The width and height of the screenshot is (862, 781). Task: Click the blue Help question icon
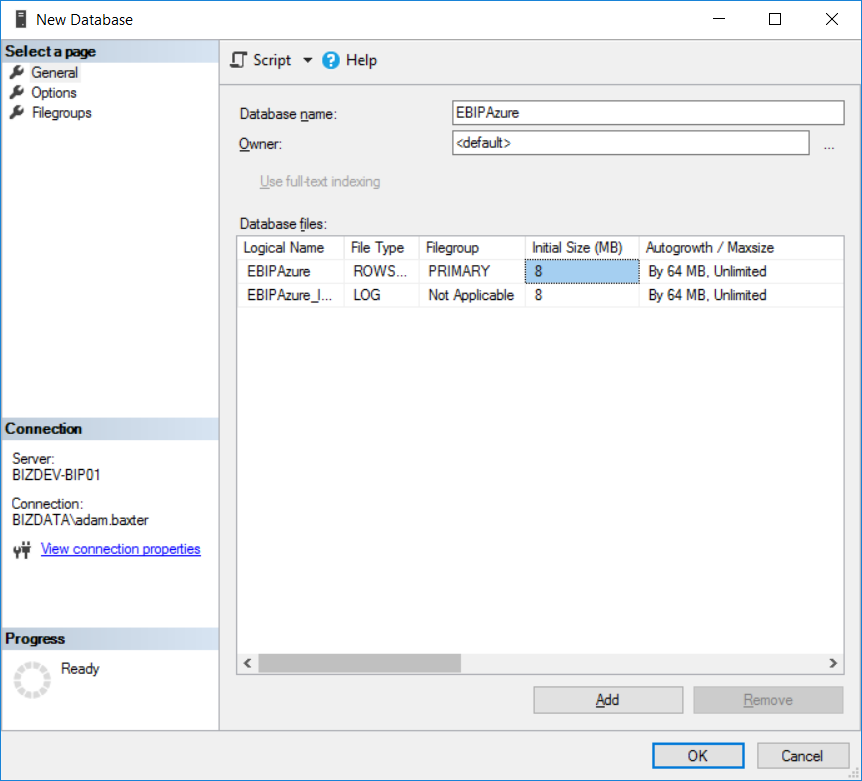point(331,60)
